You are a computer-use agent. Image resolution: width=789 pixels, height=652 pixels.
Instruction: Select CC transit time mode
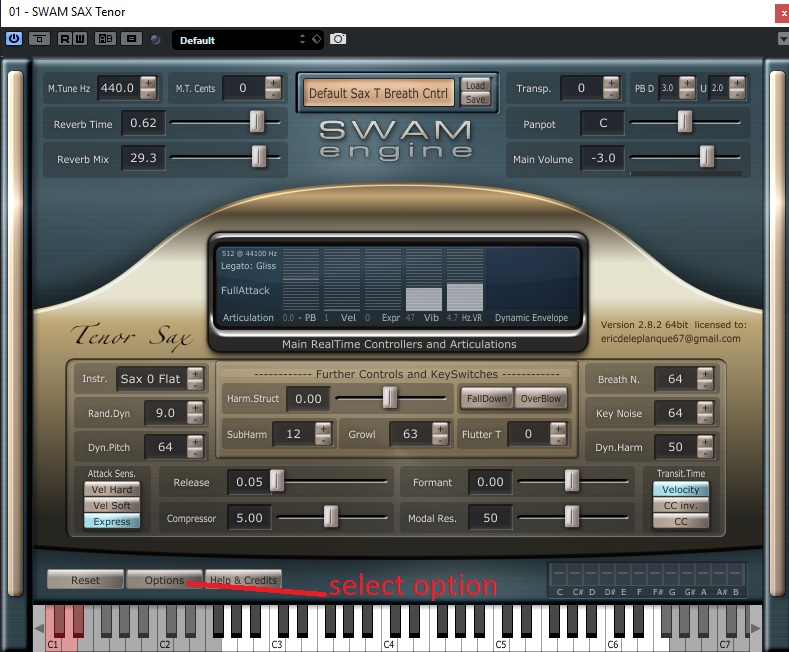pyautogui.click(x=680, y=522)
